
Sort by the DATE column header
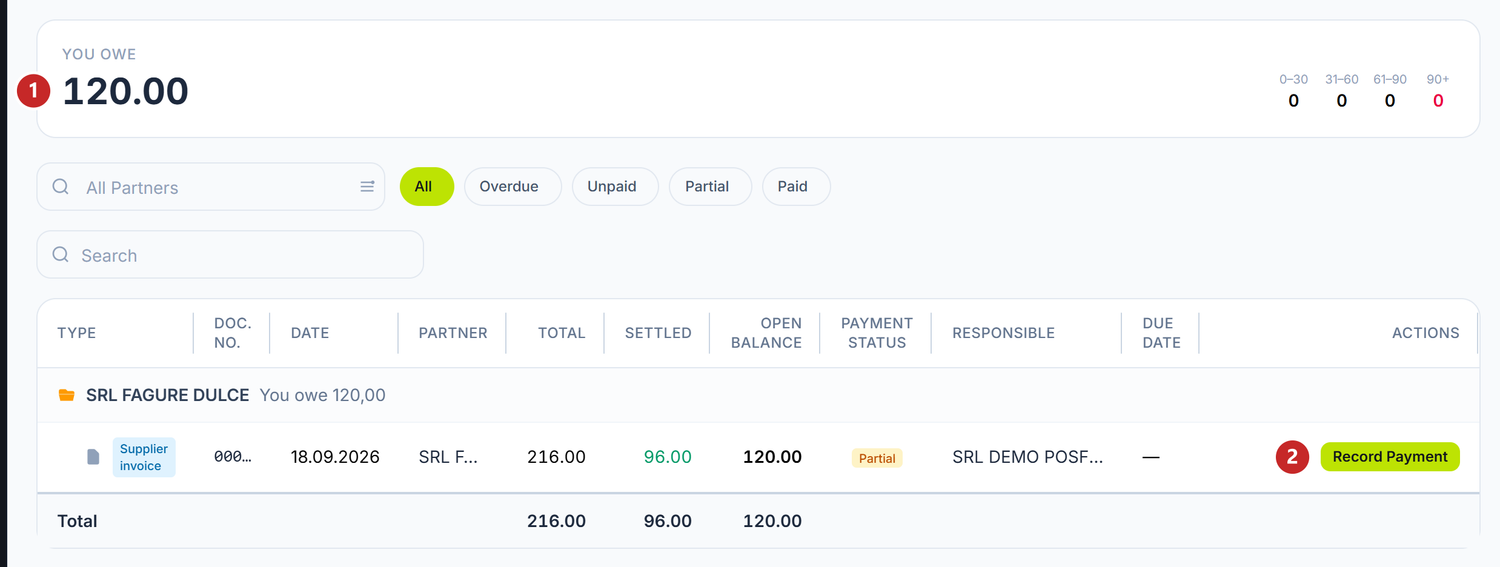click(x=310, y=333)
